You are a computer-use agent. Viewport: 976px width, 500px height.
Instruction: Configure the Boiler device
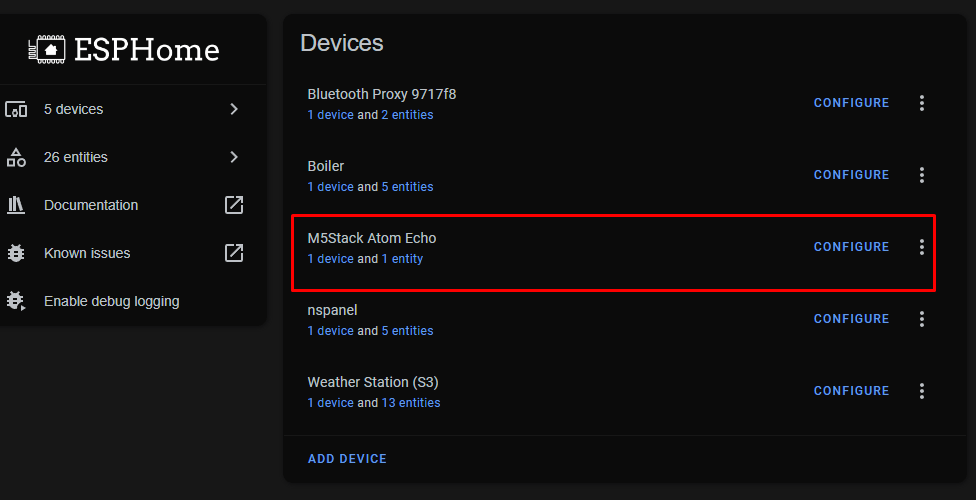[852, 175]
